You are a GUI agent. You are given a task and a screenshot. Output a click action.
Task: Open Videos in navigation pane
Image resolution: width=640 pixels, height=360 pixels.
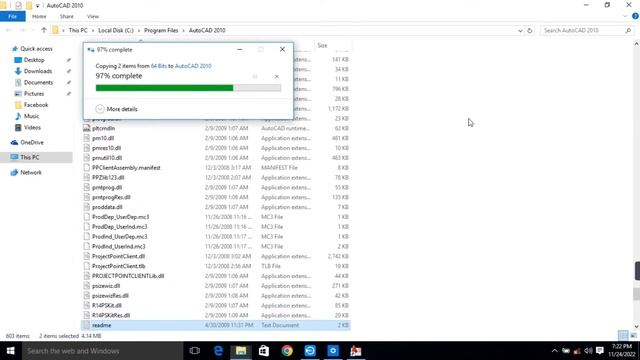tap(32, 127)
